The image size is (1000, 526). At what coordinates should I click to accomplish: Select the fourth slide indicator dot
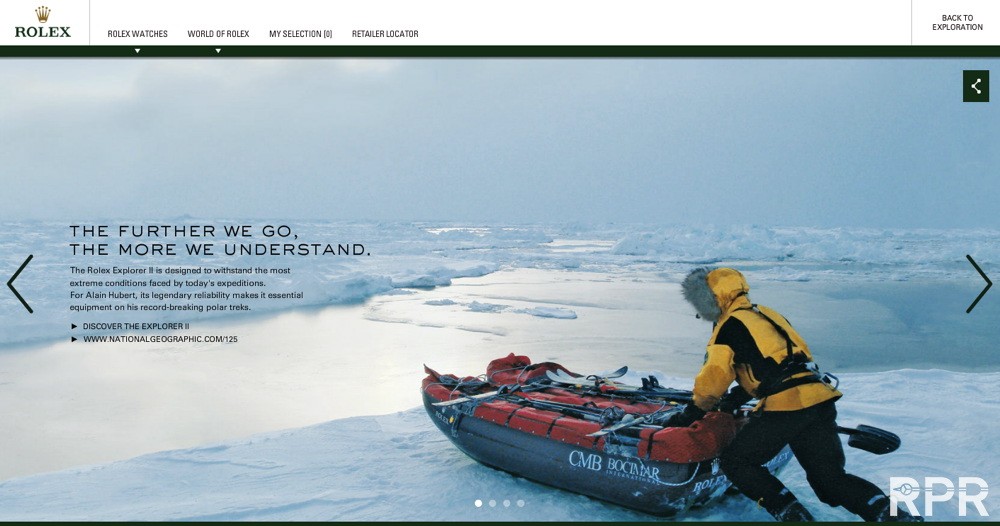pos(520,503)
